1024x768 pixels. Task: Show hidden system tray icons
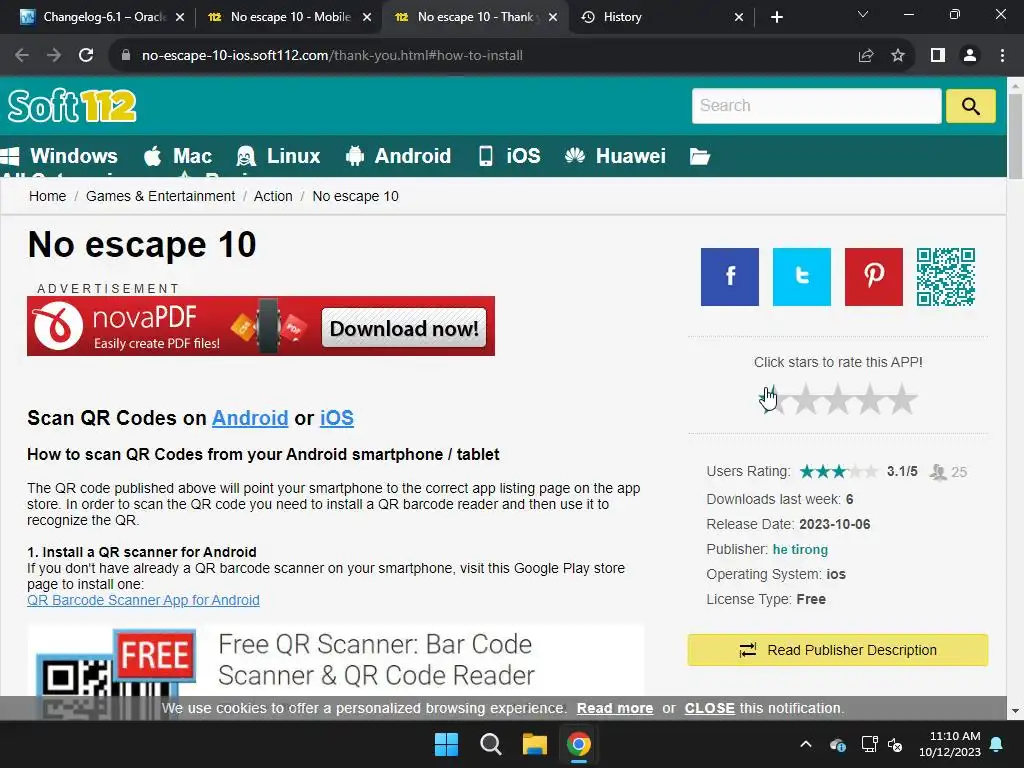coord(806,744)
